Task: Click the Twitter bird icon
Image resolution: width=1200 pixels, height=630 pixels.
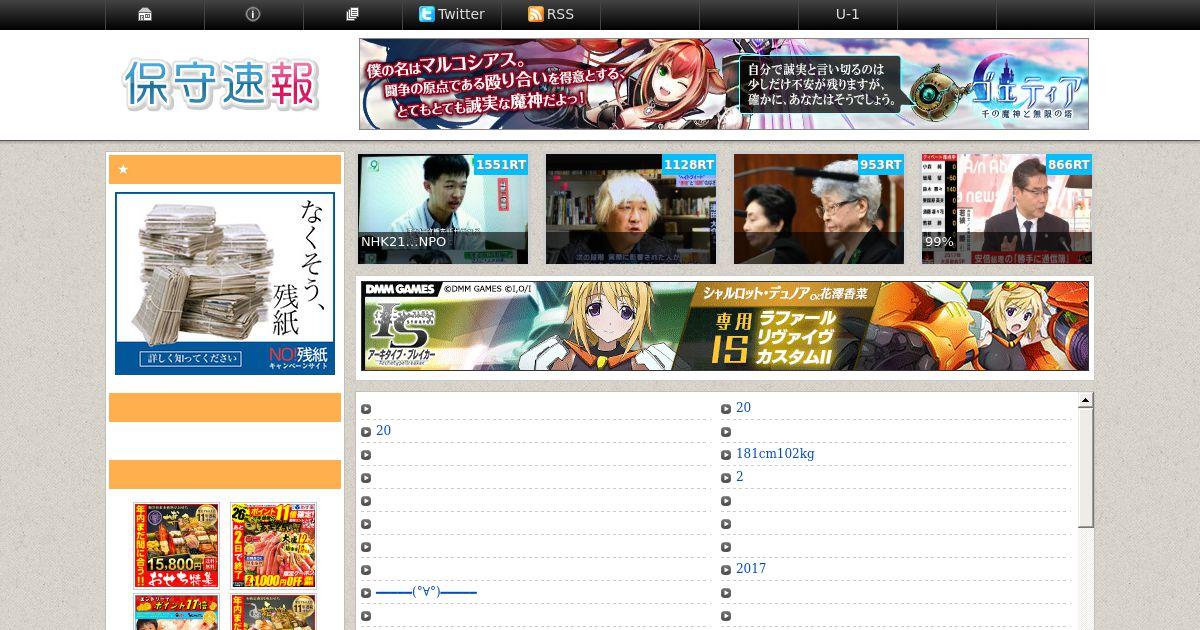Action: coord(427,14)
